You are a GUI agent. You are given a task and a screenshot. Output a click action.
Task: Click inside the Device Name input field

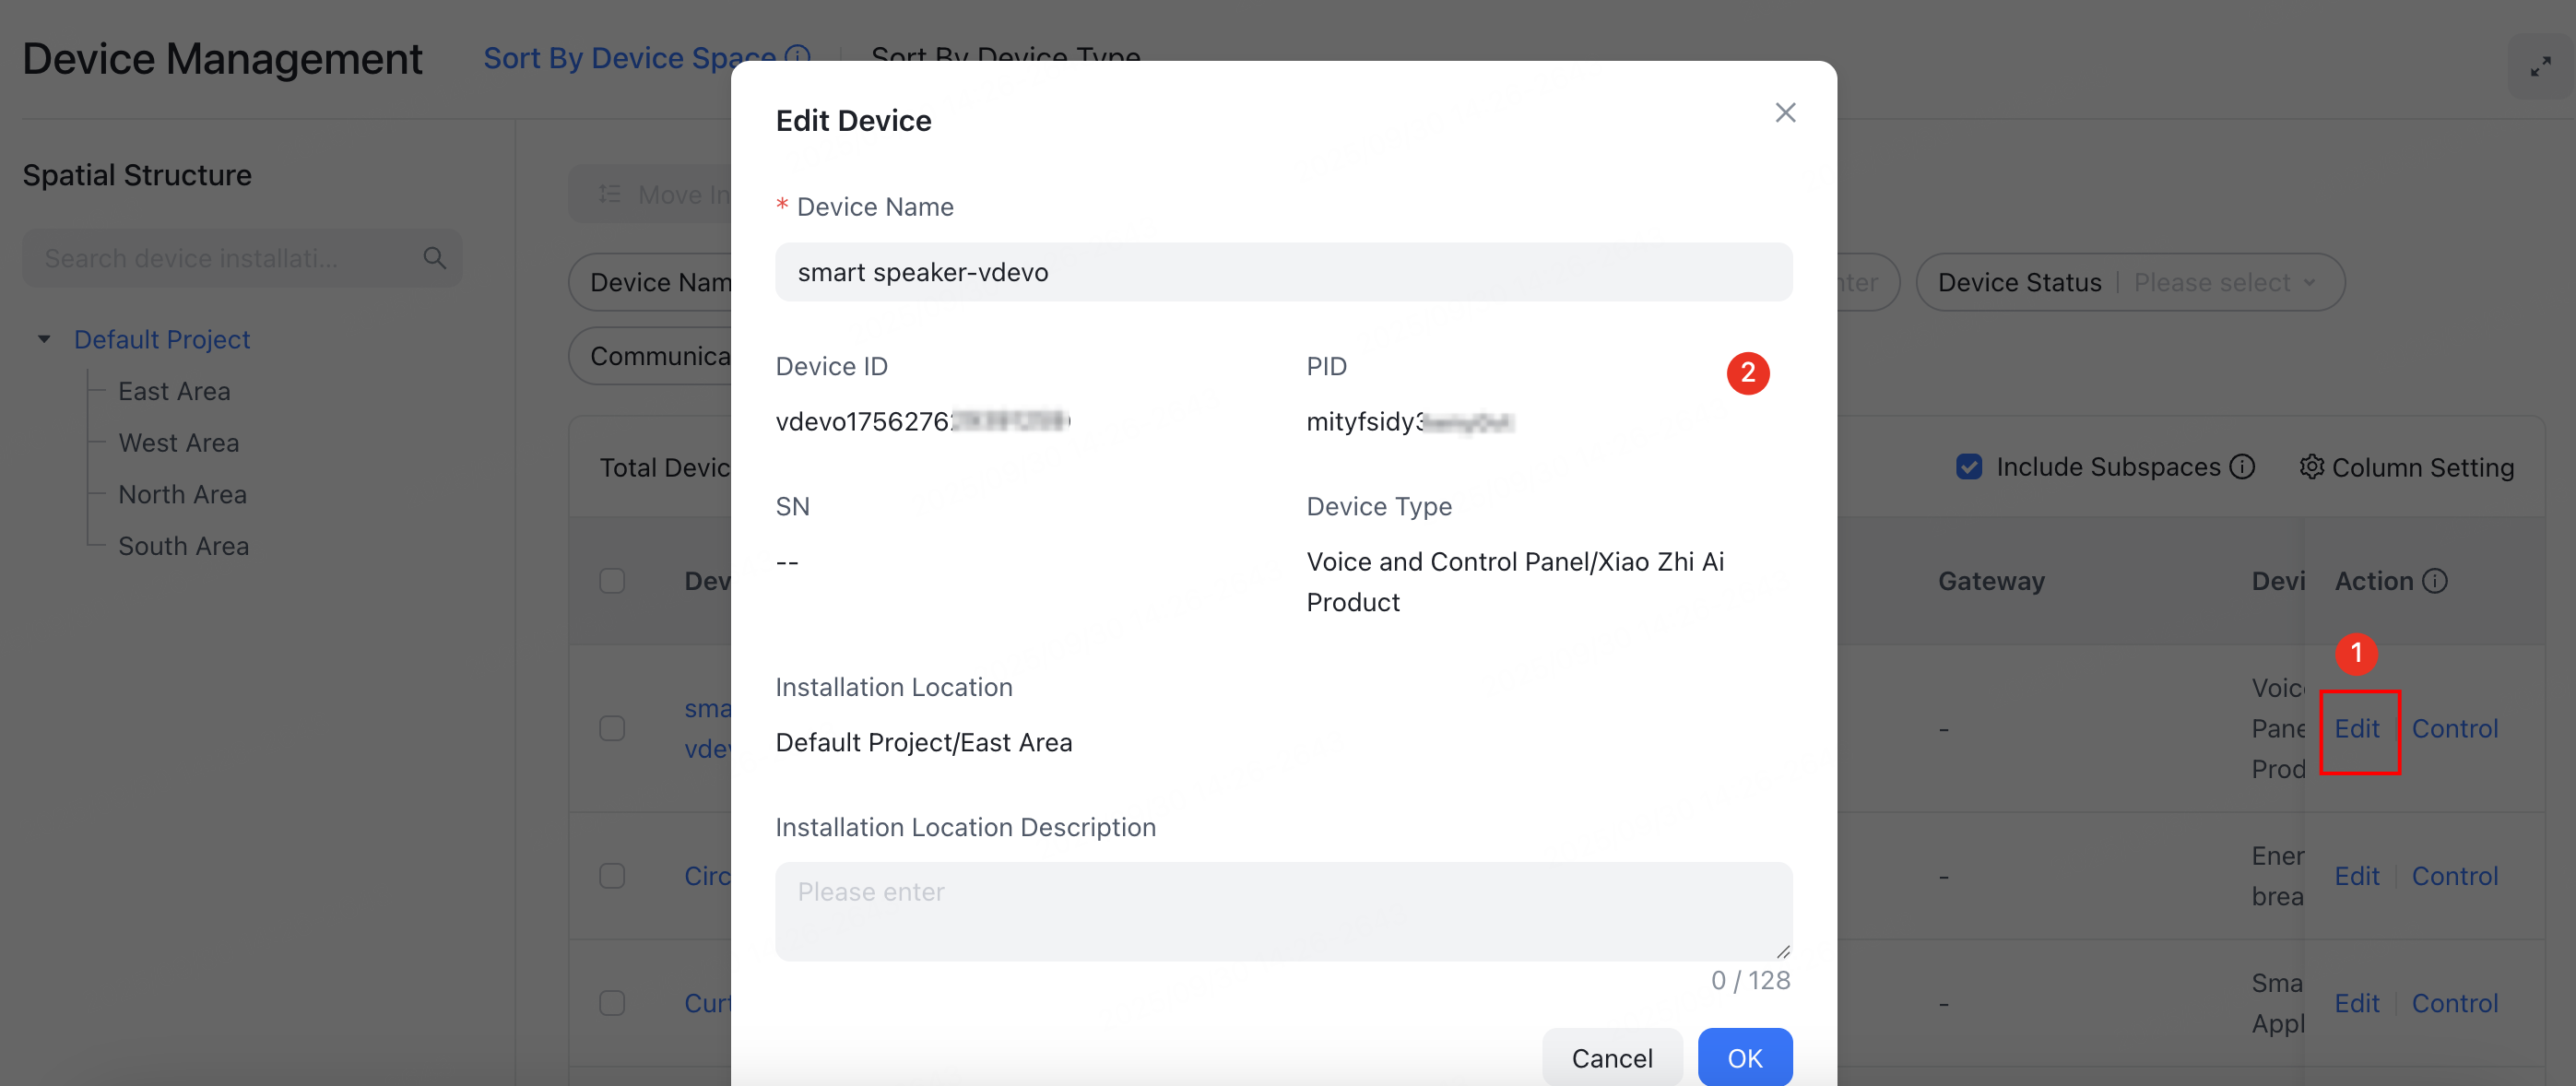(x=1283, y=271)
